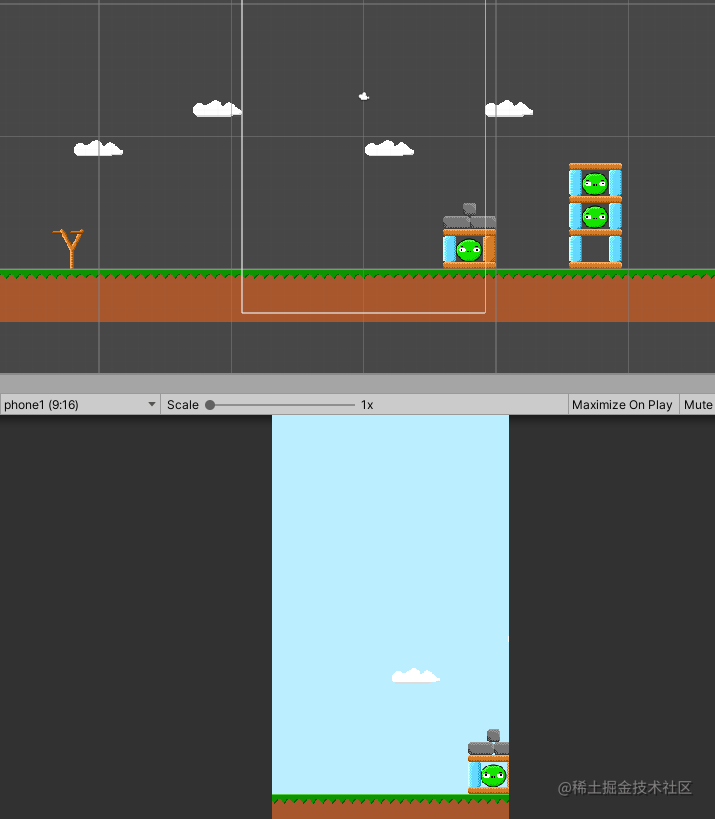The height and width of the screenshot is (819, 715).
Task: Click the Scale slider handle
Action: pos(210,405)
